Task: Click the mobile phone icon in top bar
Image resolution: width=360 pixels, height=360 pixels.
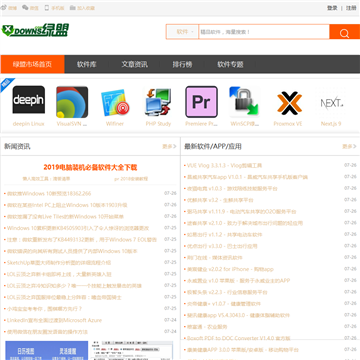Action: 47,7
